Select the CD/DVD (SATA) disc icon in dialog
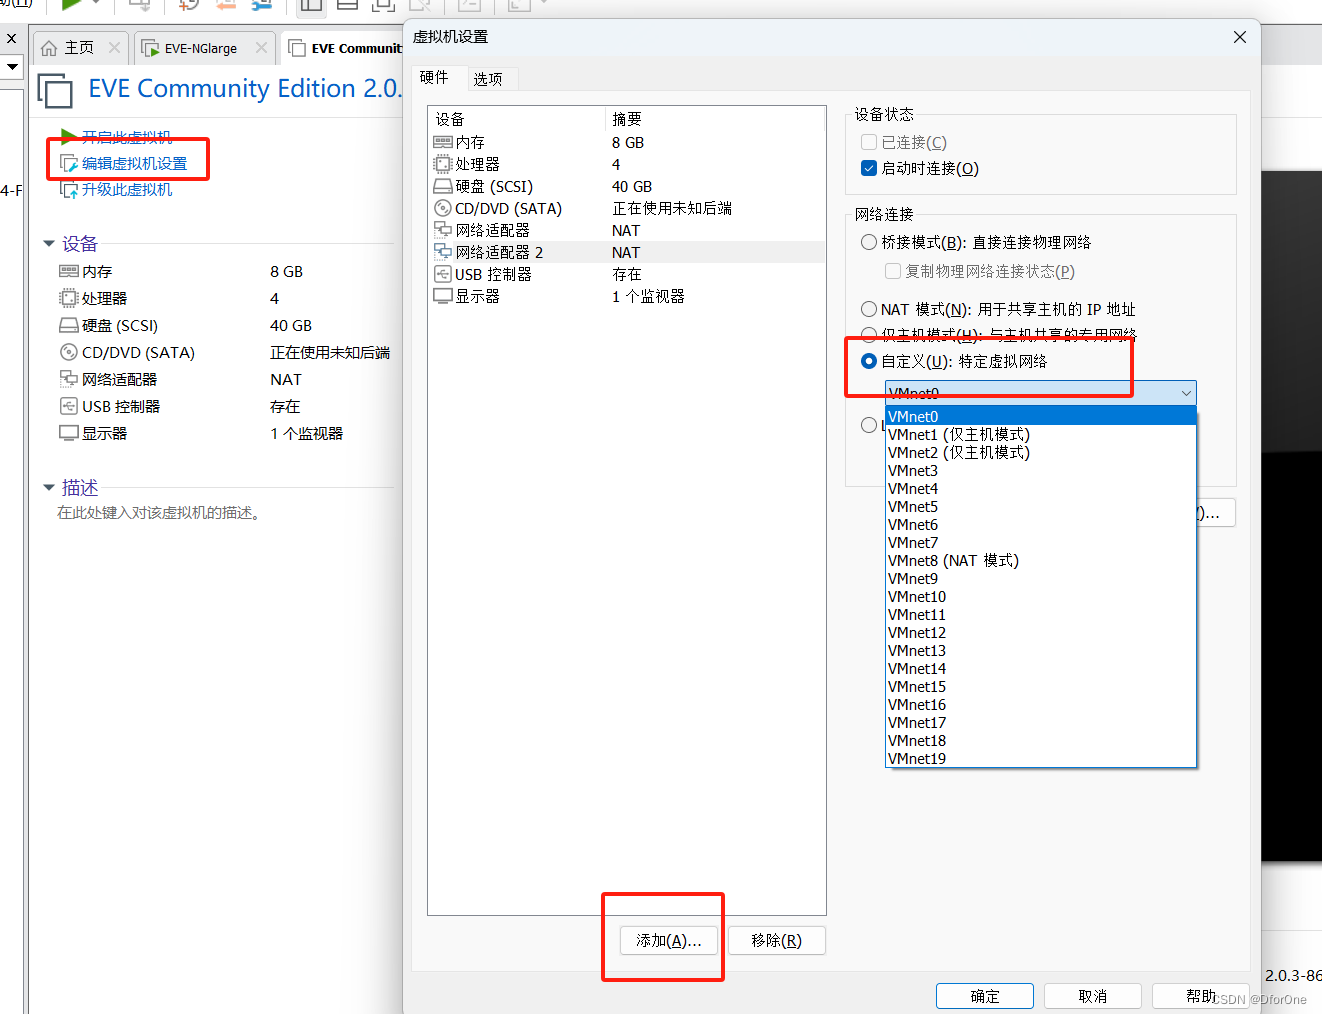1322x1014 pixels. coord(443,208)
